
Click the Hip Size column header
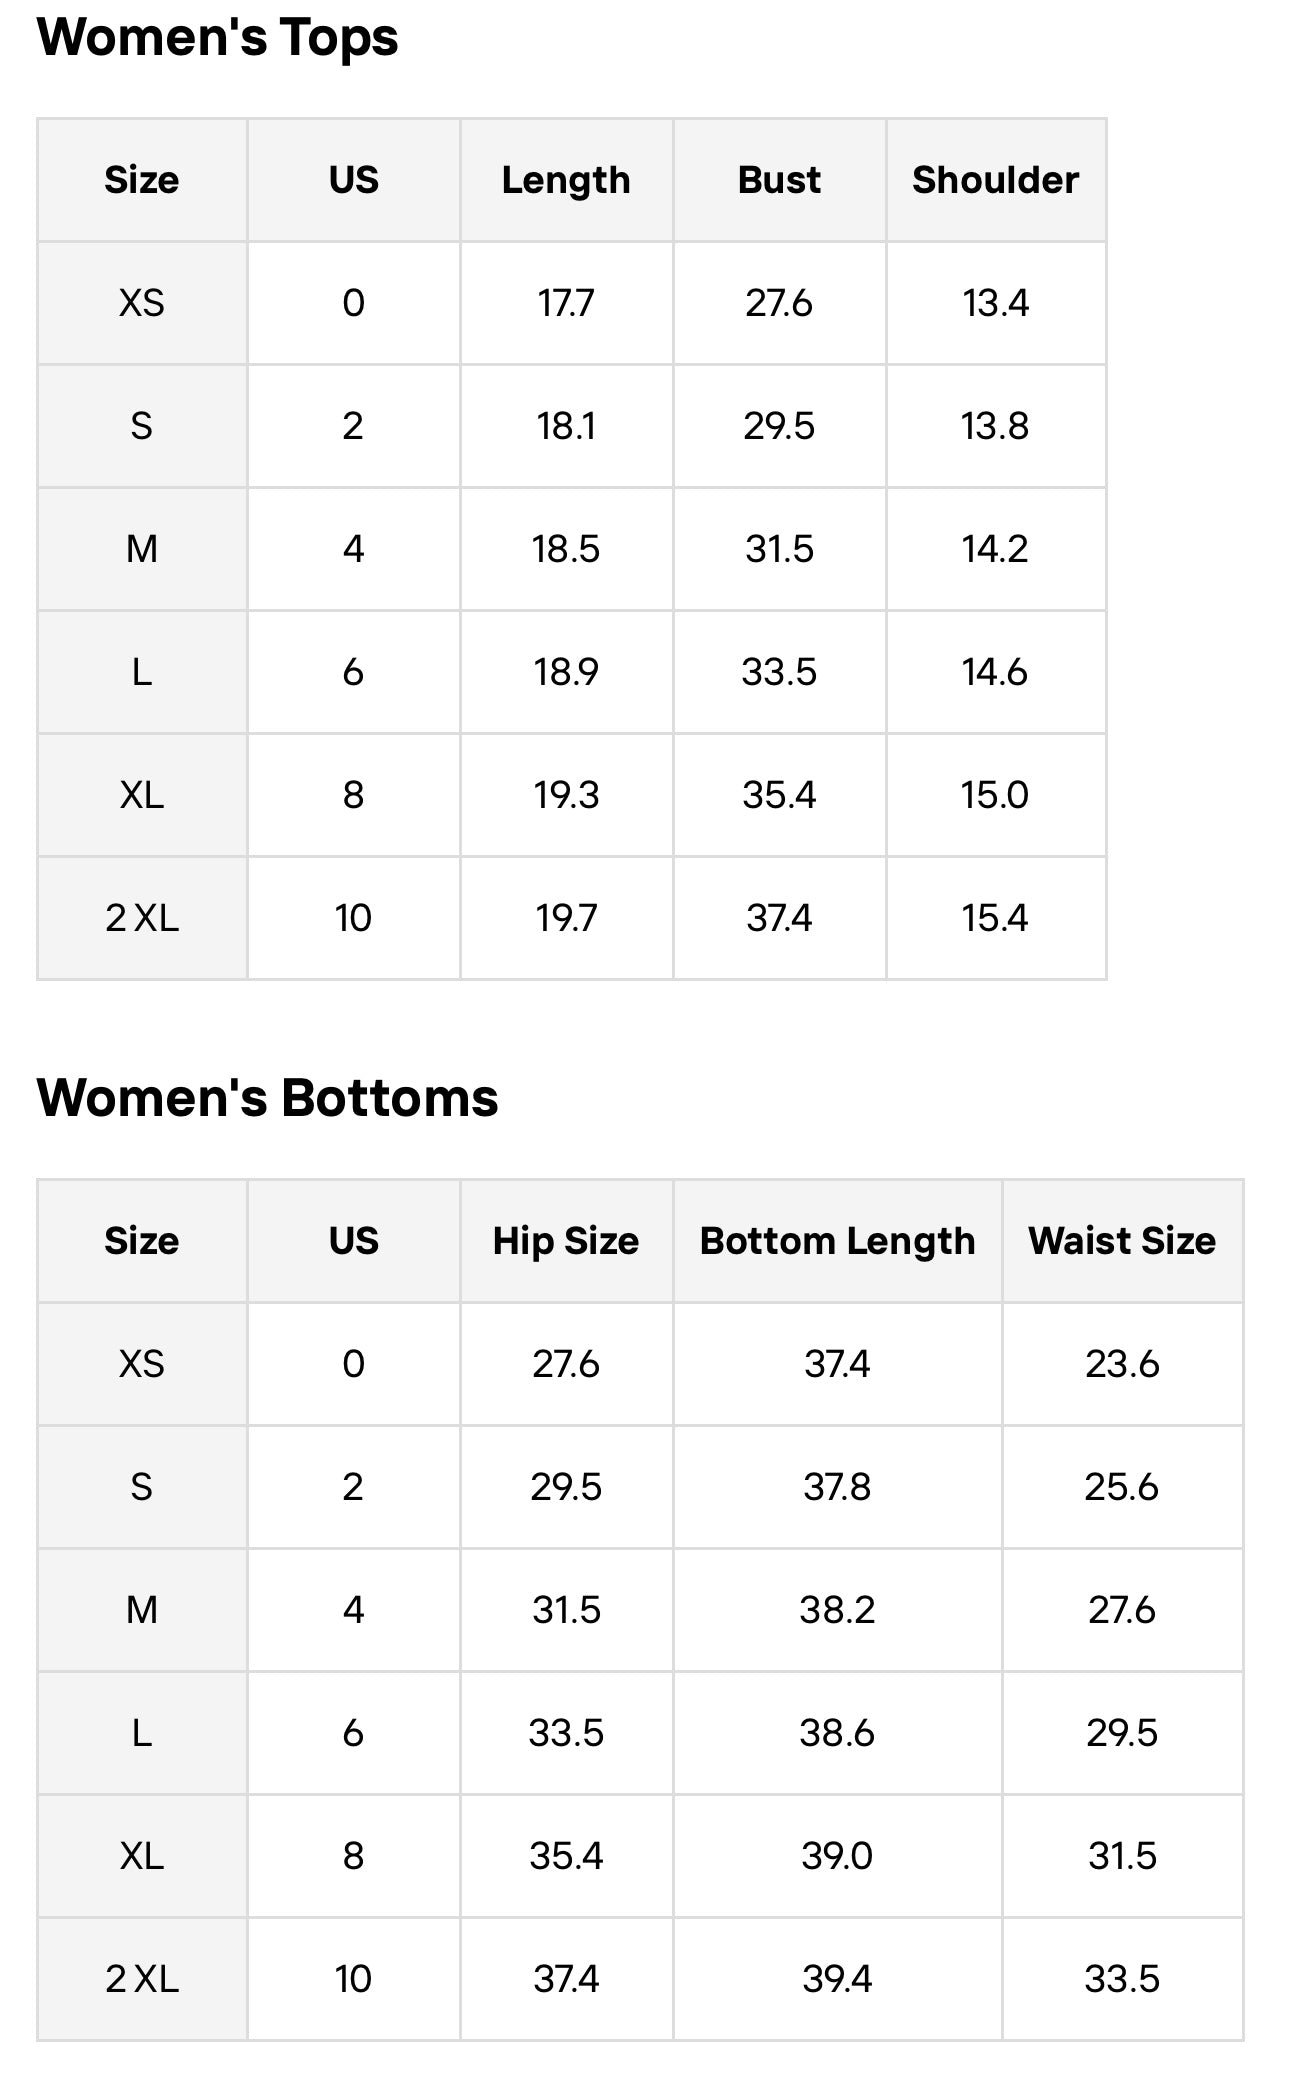coord(566,1241)
